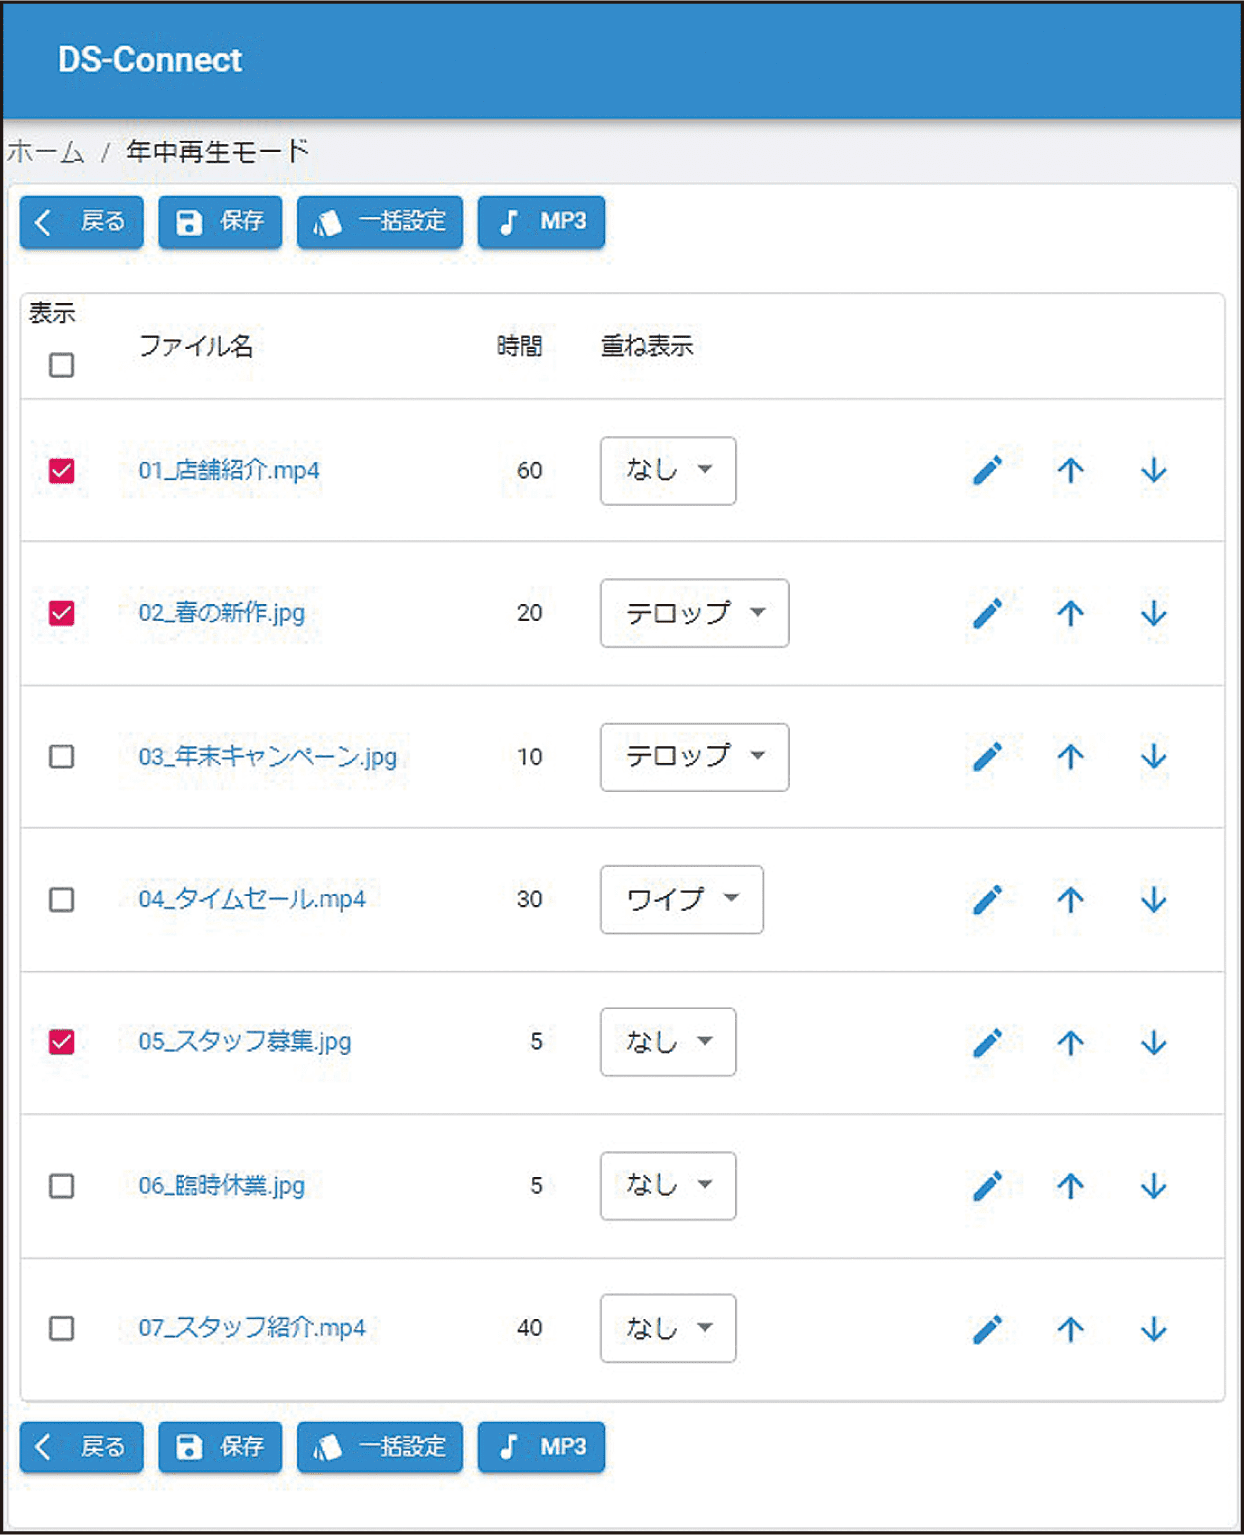Click the floppy disk save icon on 保存 button
Viewport: 1244px width, 1535px height.
coord(189,221)
